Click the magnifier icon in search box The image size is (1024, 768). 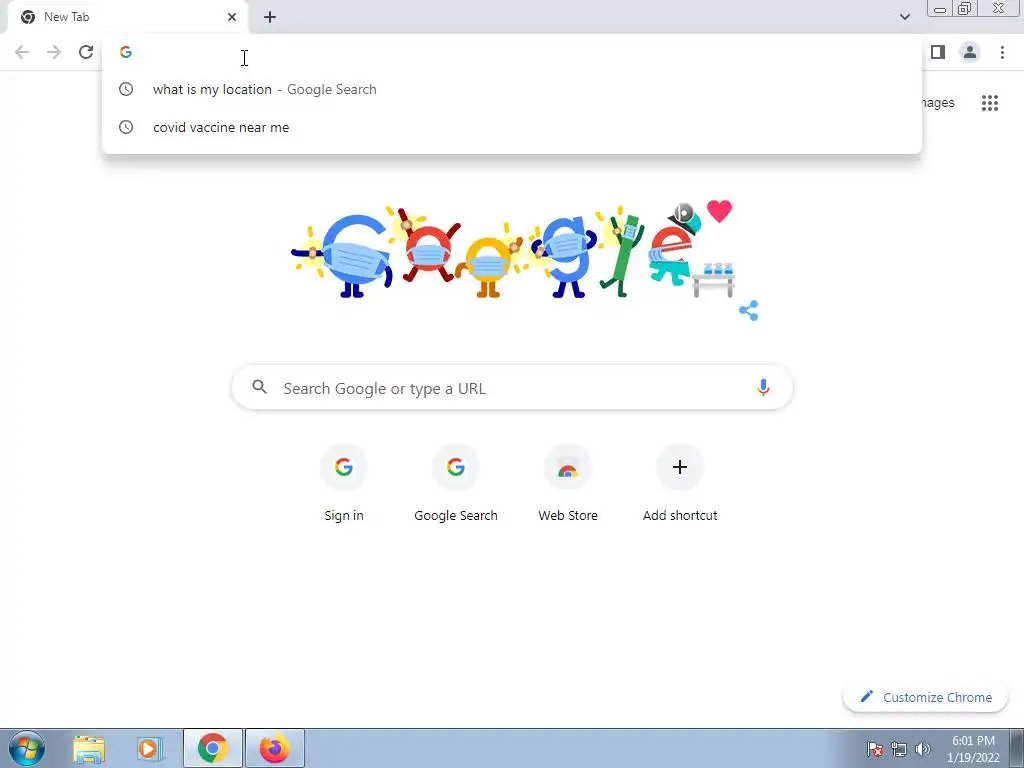tap(260, 387)
